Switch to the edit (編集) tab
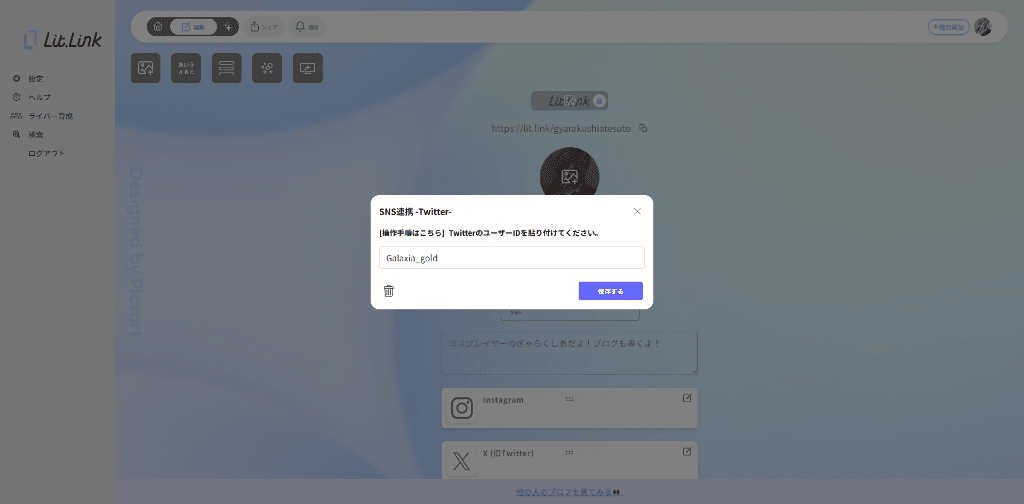The height and width of the screenshot is (504, 1024). [193, 27]
